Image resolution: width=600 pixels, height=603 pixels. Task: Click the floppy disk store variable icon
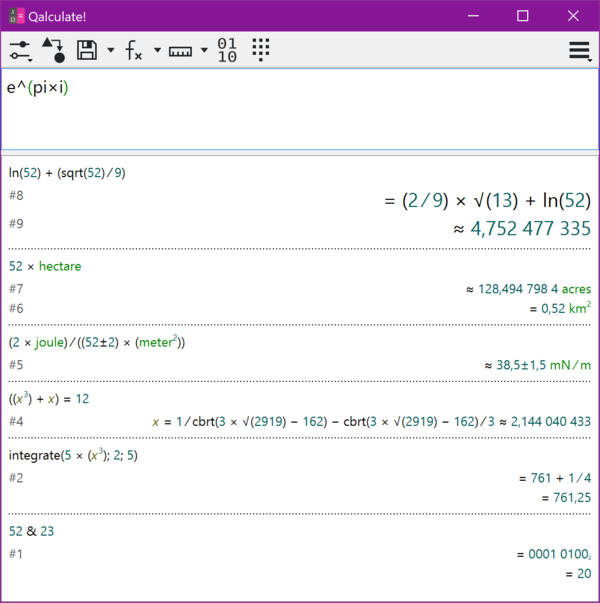(87, 50)
